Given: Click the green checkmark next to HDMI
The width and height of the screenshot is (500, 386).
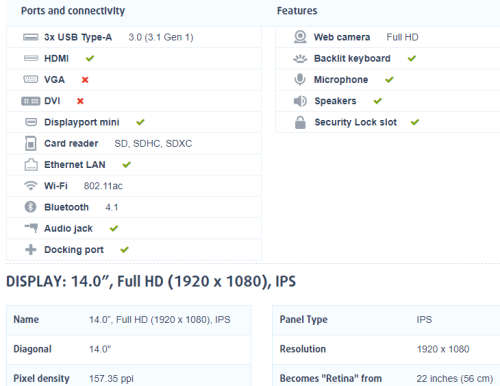Looking at the screenshot, I should [x=90, y=58].
